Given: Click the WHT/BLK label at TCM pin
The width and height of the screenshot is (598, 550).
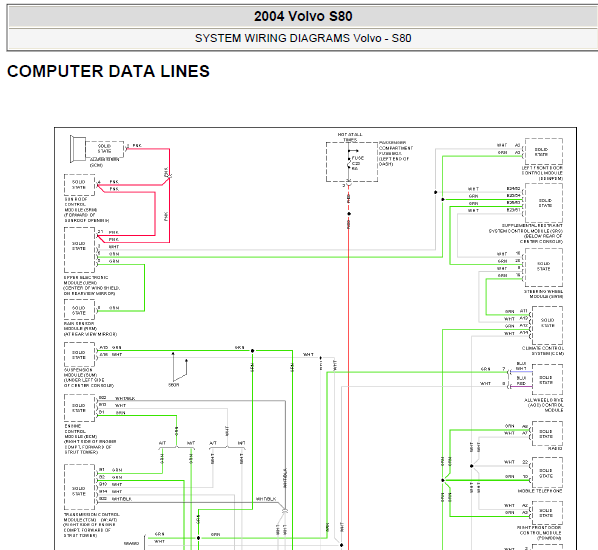Looking at the screenshot, I should pos(121,499).
